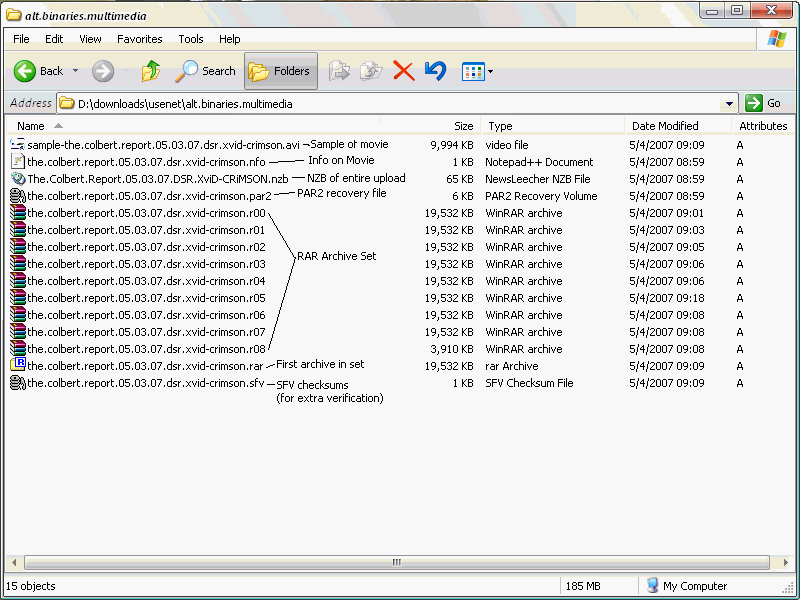
Task: Select the .r02 WinRAR archive icon
Action: coord(18,247)
